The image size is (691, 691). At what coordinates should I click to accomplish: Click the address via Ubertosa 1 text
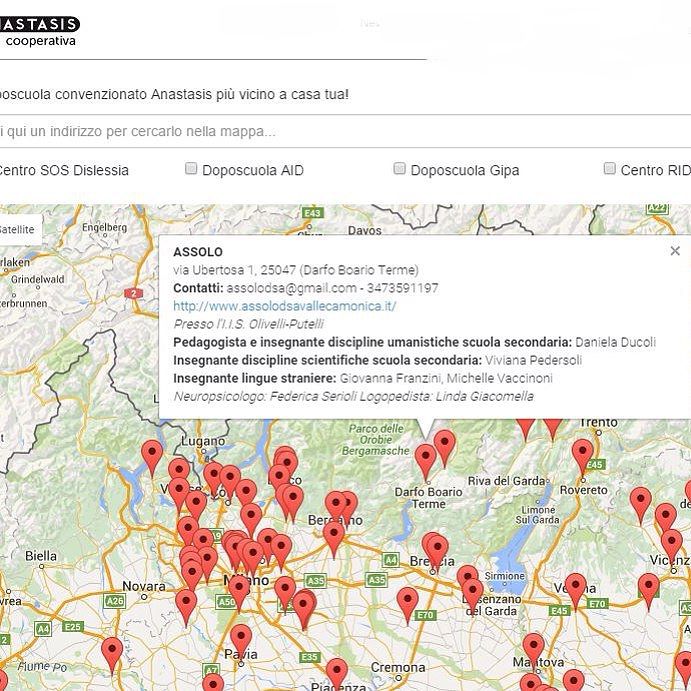coord(296,270)
